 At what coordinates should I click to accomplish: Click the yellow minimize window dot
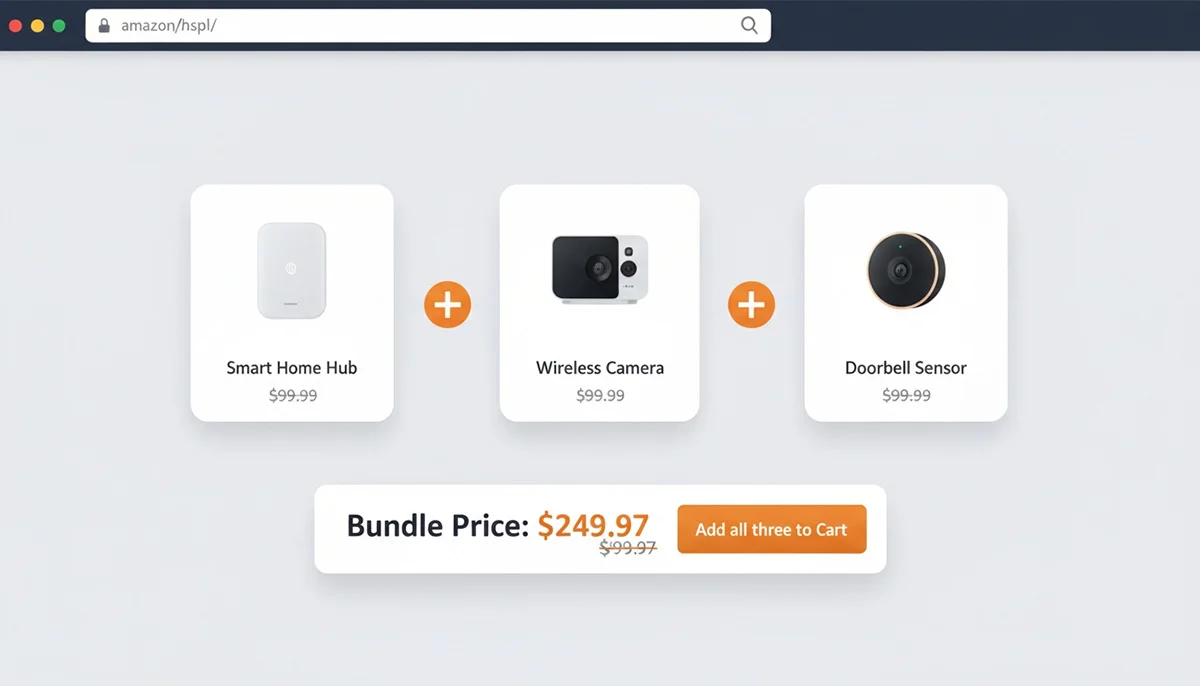[37, 26]
